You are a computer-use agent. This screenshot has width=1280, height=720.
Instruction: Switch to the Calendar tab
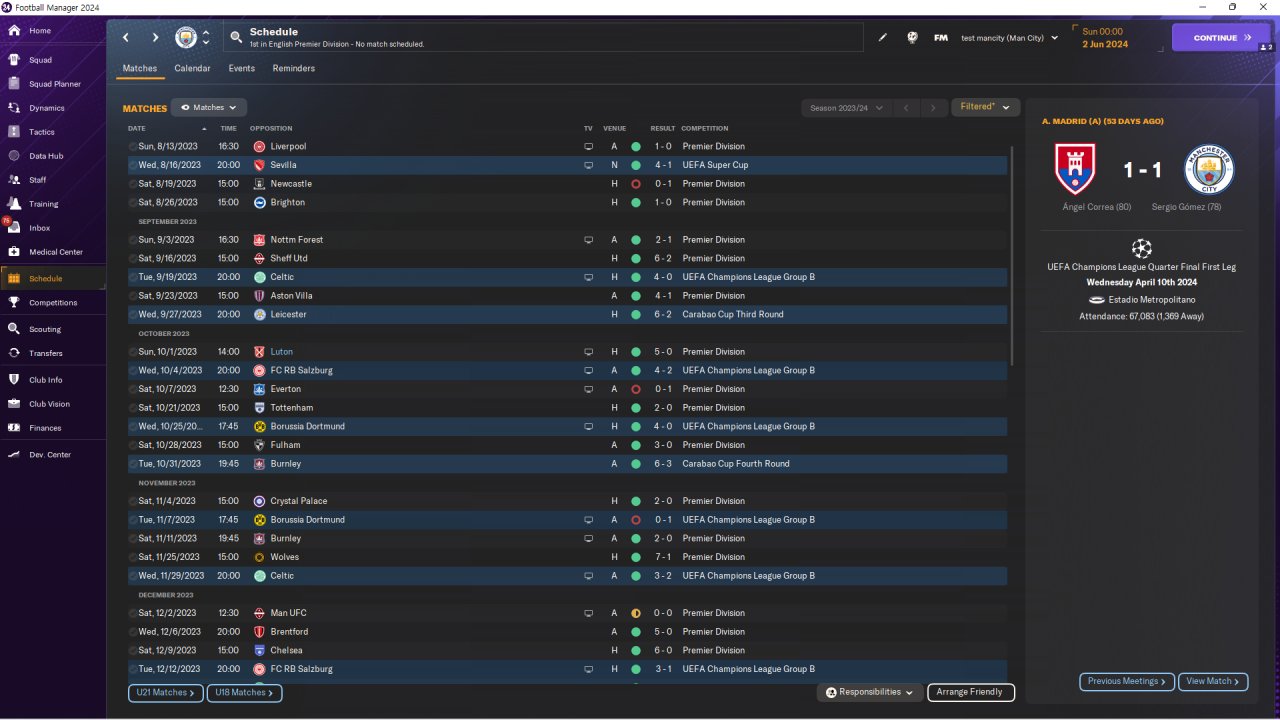tap(192, 69)
